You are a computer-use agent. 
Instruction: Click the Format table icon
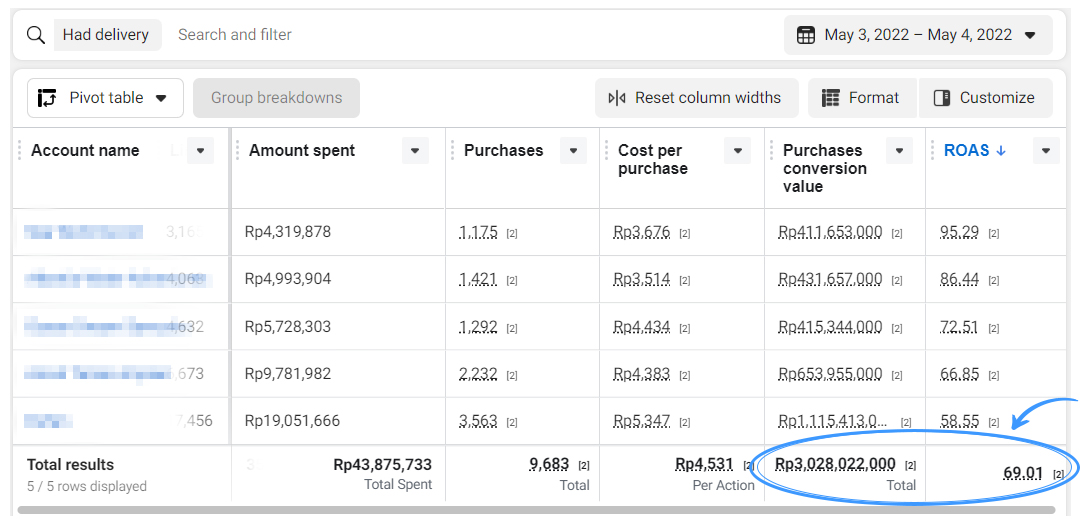pos(830,98)
